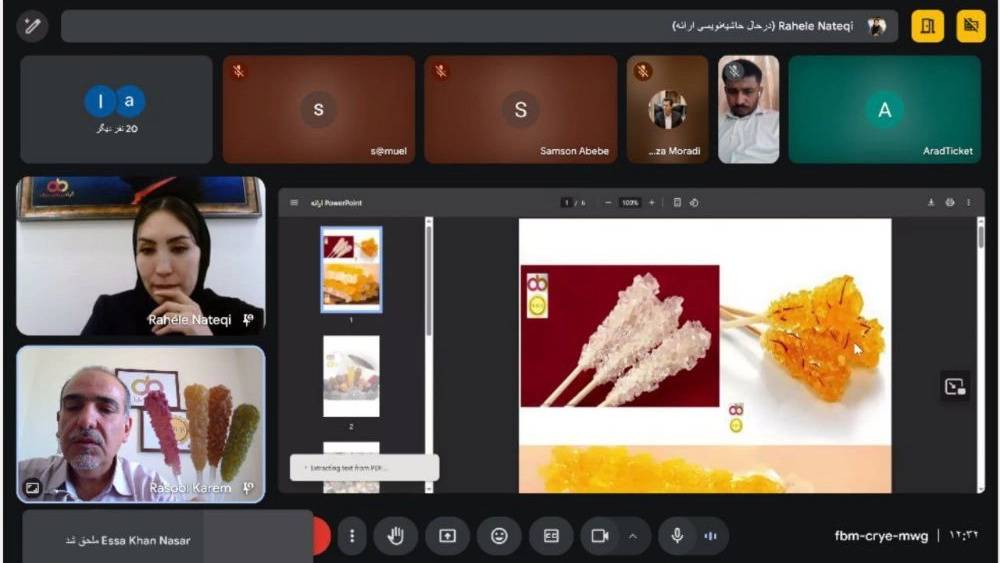Print the presentation document
The height and width of the screenshot is (563, 1000).
pos(950,203)
